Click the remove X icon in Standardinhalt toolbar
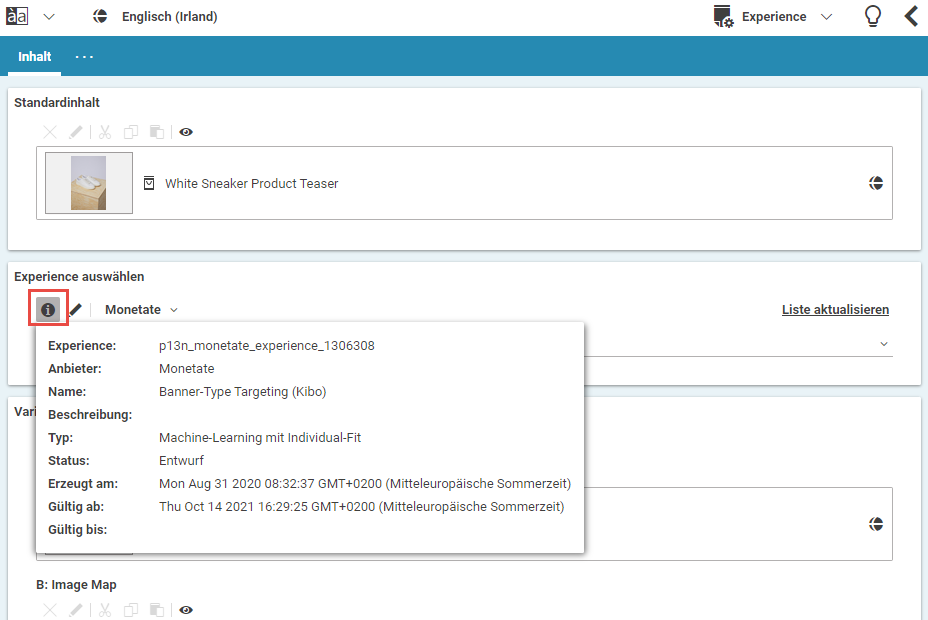 tap(50, 132)
